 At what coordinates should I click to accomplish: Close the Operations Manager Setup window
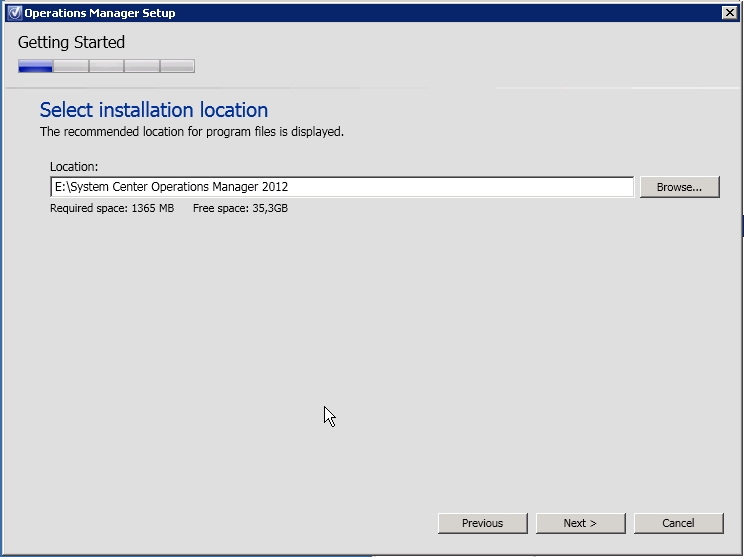[729, 13]
